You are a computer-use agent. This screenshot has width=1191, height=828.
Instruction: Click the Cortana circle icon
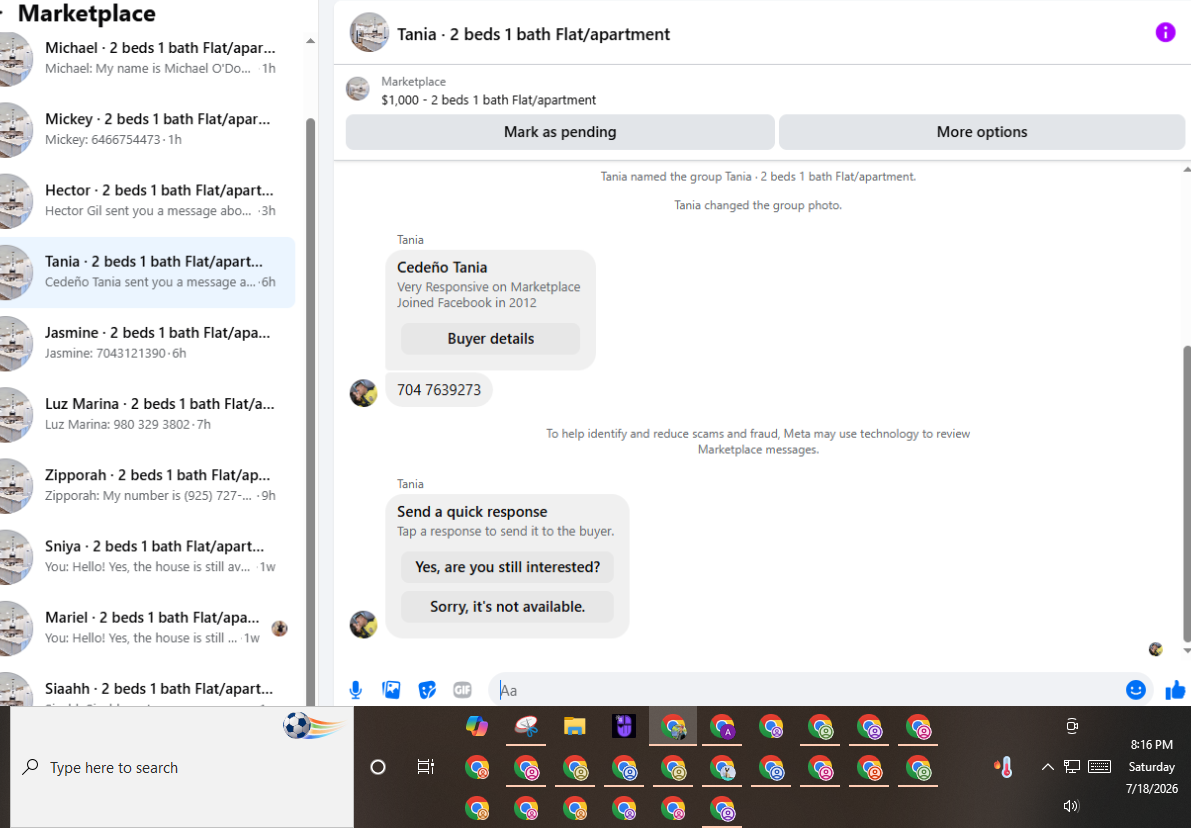point(378,767)
